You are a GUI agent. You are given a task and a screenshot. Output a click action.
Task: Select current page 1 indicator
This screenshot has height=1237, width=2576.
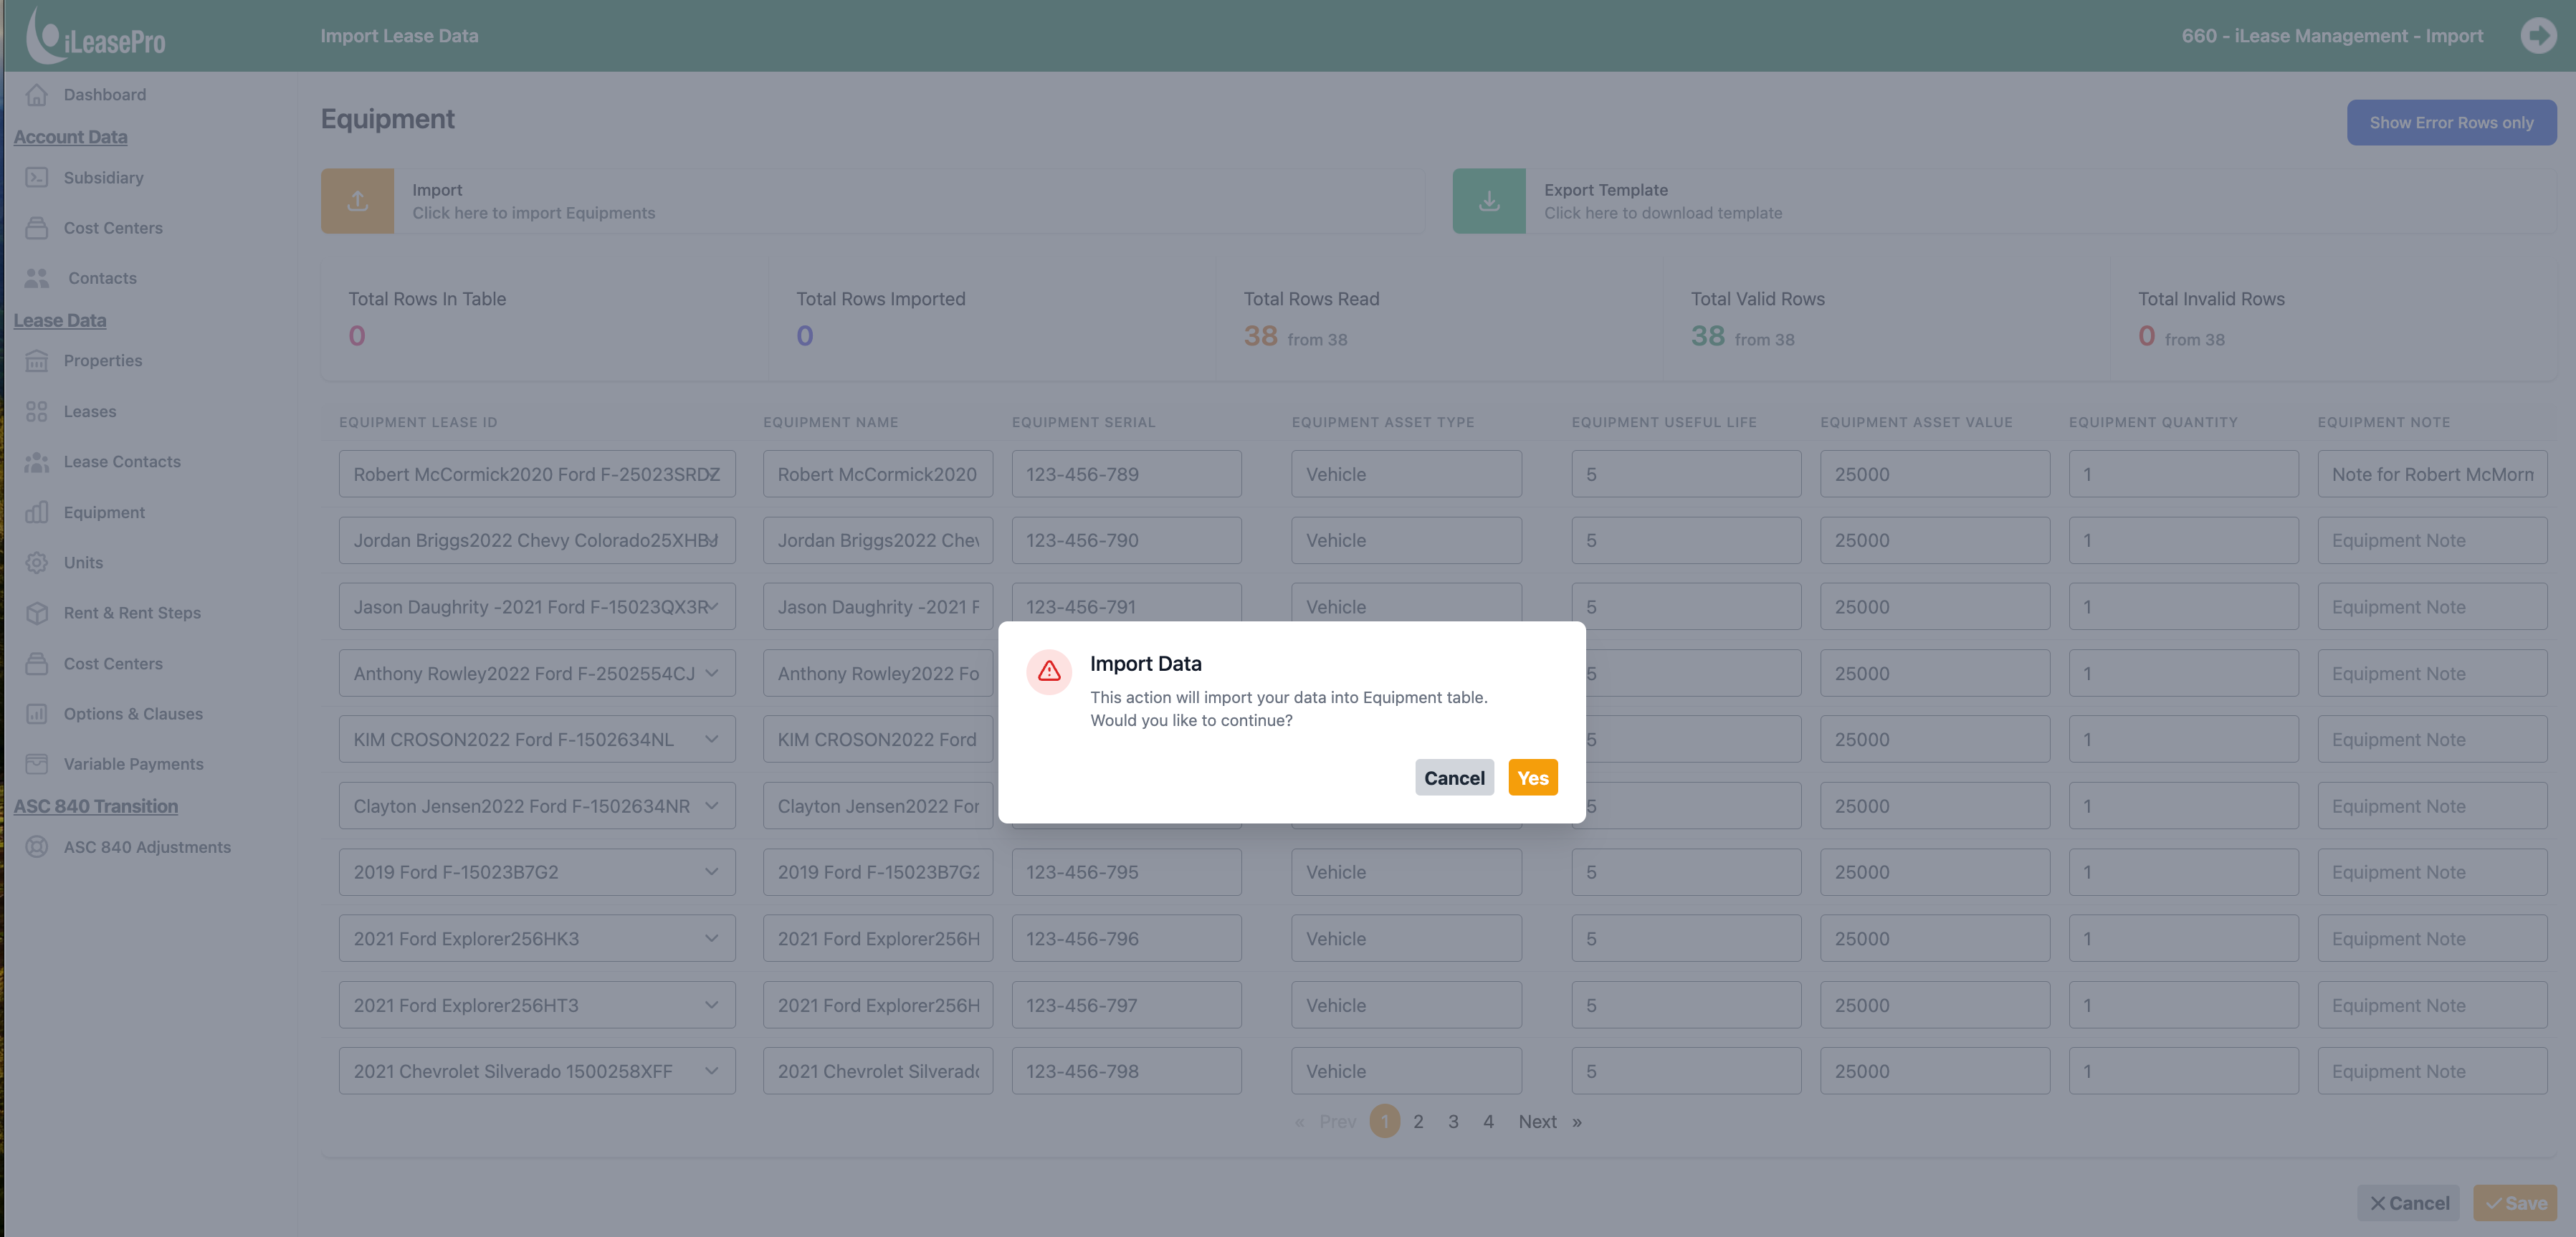(x=1384, y=1122)
